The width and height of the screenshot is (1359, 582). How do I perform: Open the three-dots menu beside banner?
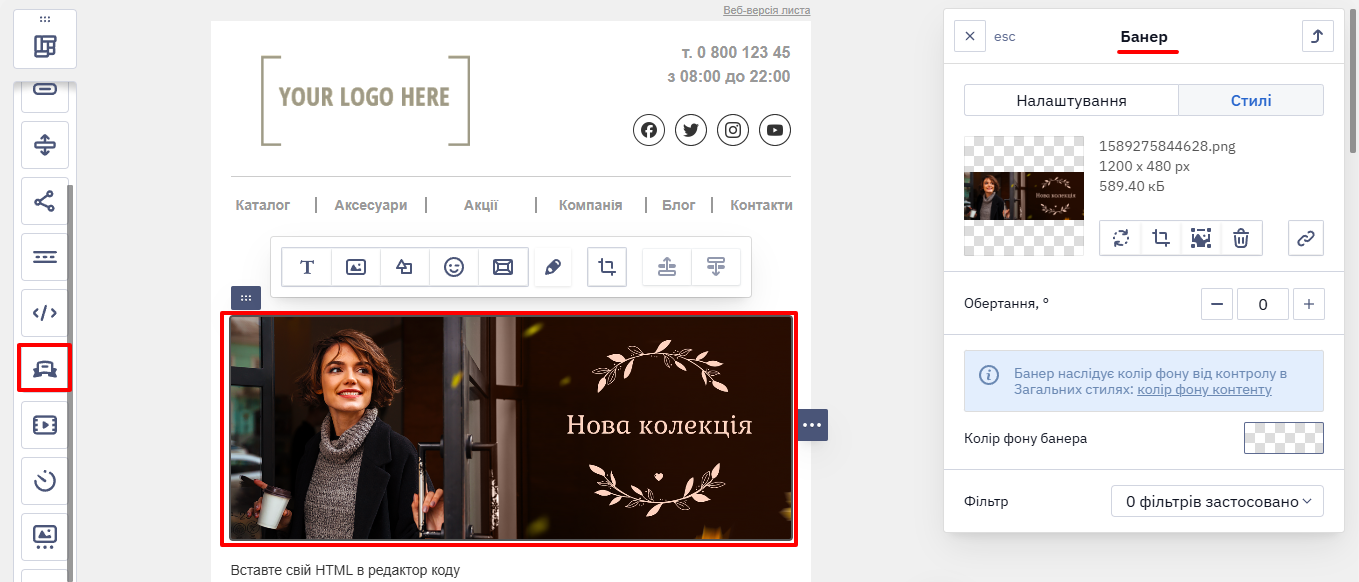(x=812, y=425)
